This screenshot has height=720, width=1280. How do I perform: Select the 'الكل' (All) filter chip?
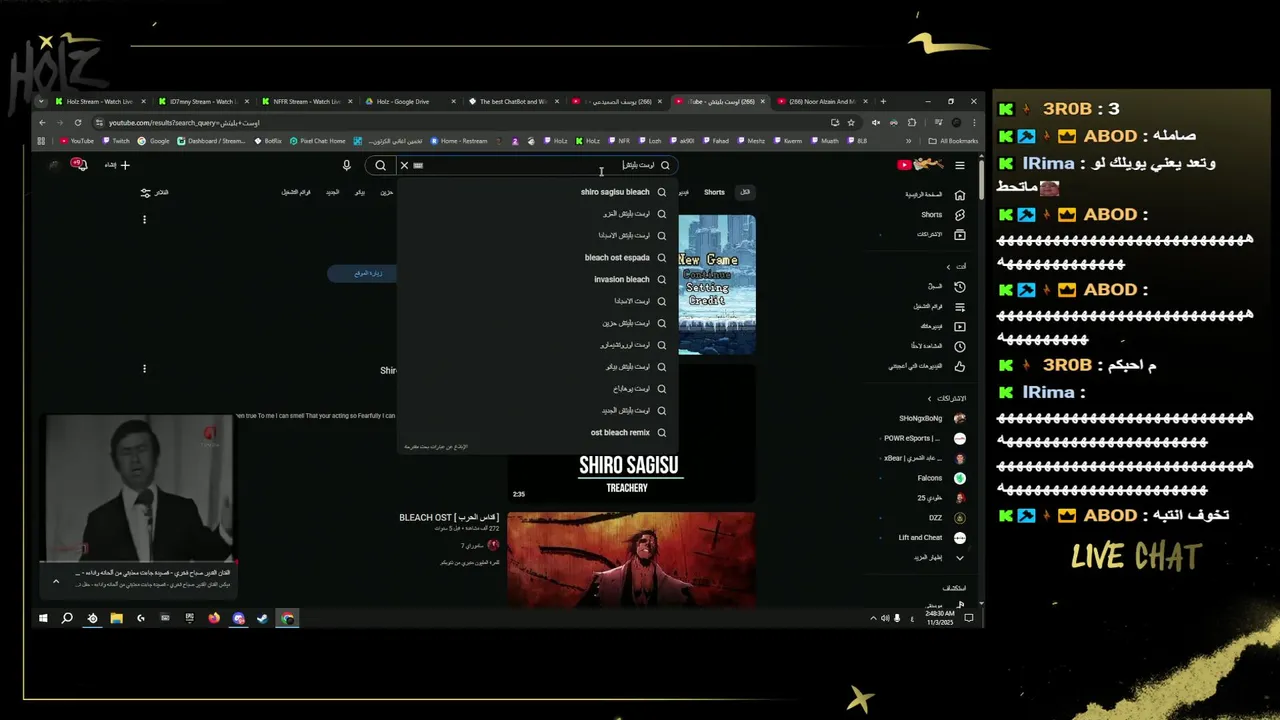[x=744, y=192]
